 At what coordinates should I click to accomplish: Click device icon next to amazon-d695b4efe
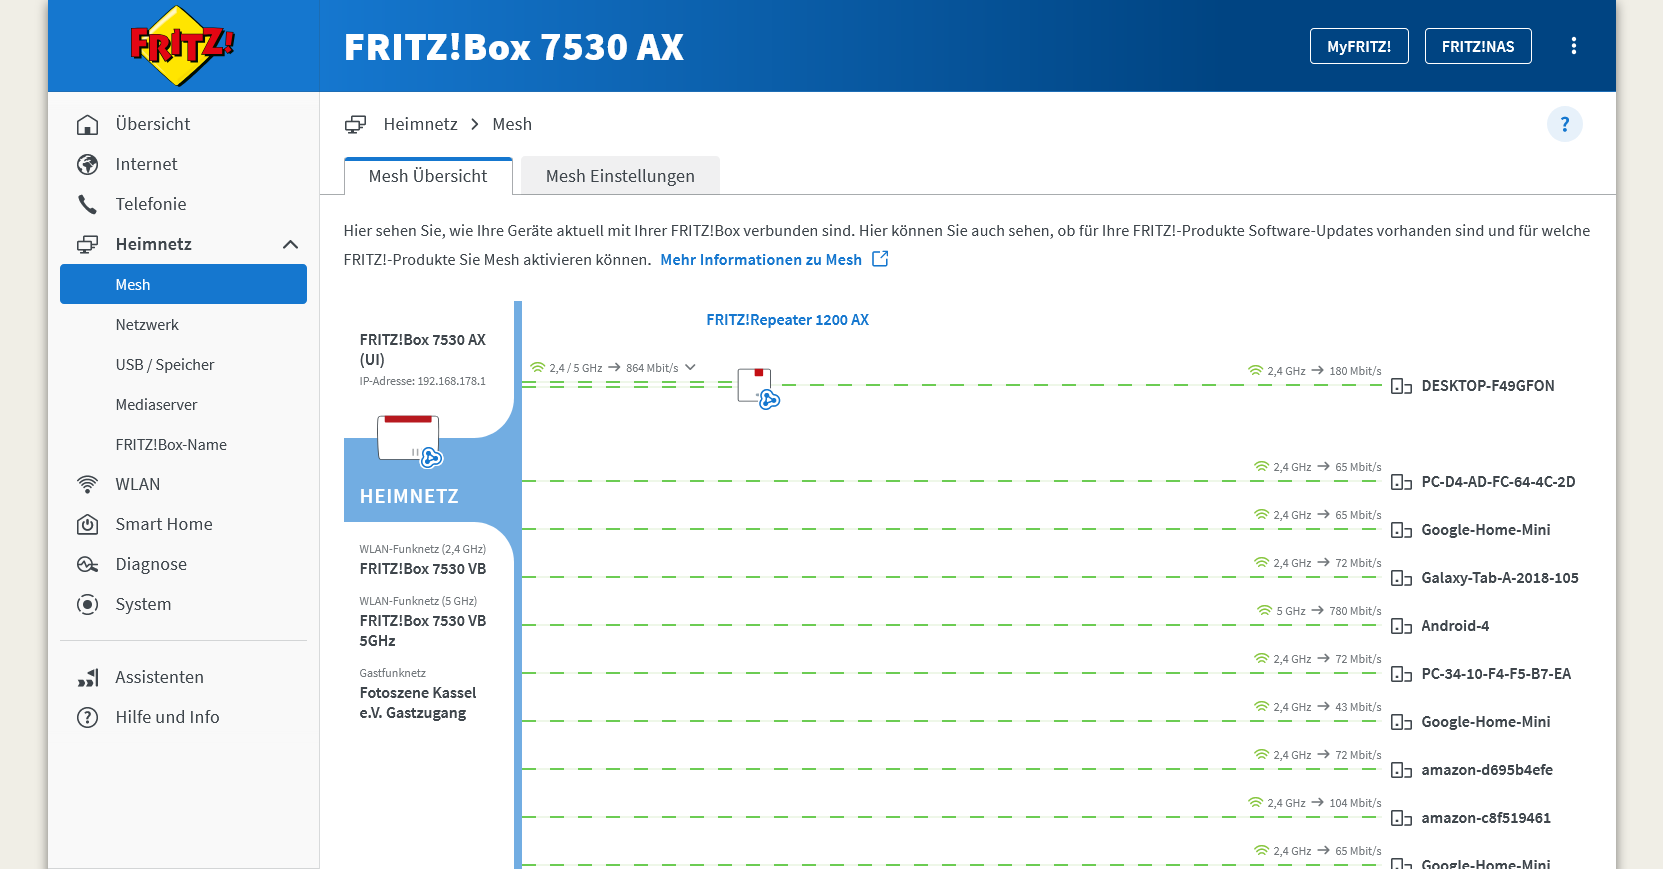[x=1401, y=770]
